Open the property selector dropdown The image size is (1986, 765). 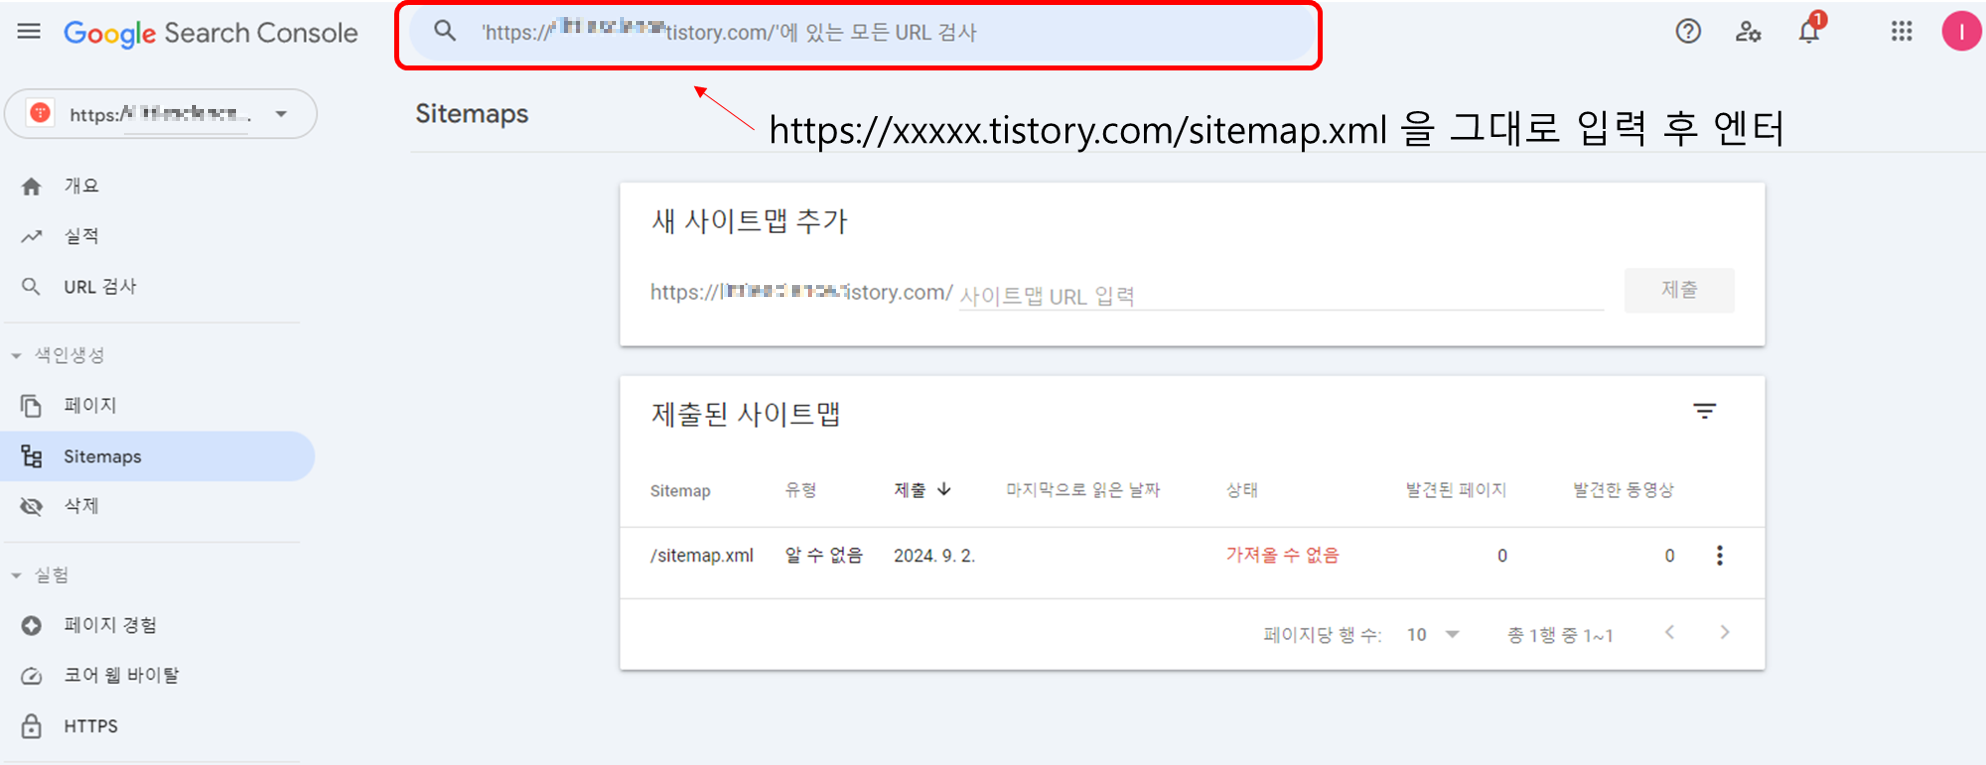(161, 114)
